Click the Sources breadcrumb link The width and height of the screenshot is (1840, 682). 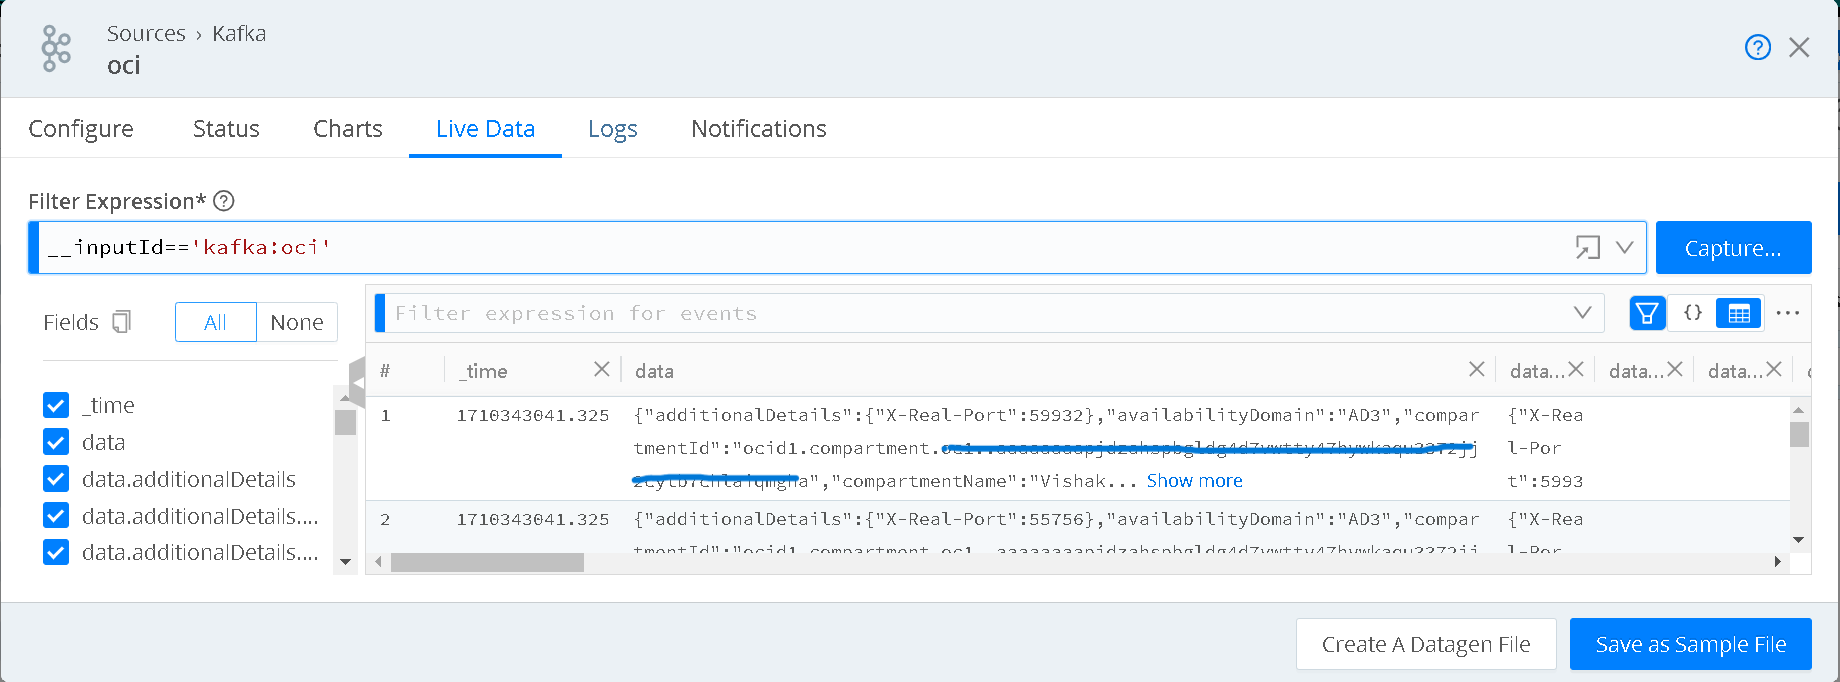[x=146, y=34]
